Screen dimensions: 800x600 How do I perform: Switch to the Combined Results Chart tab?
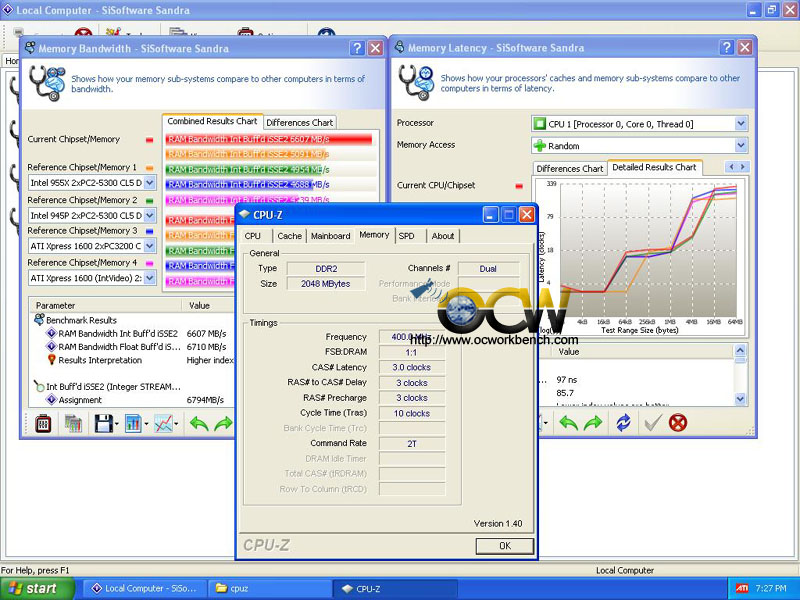click(212, 121)
